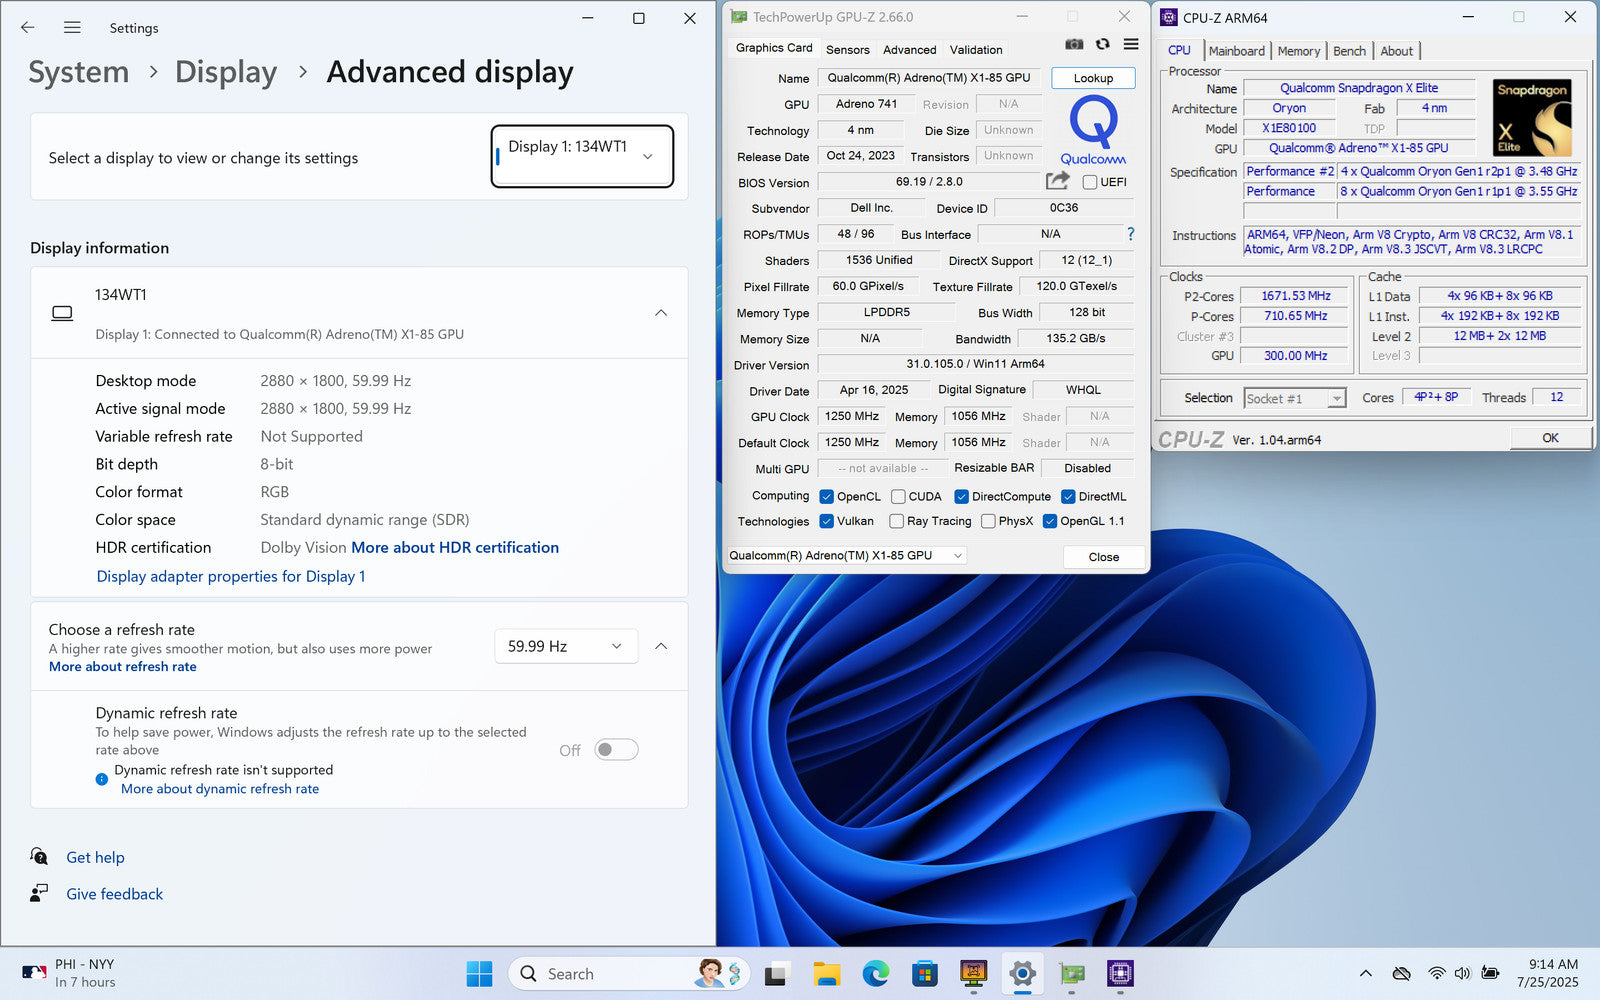1600x1000 pixels.
Task: Open the Memory tab in CPU-Z
Action: (1298, 51)
